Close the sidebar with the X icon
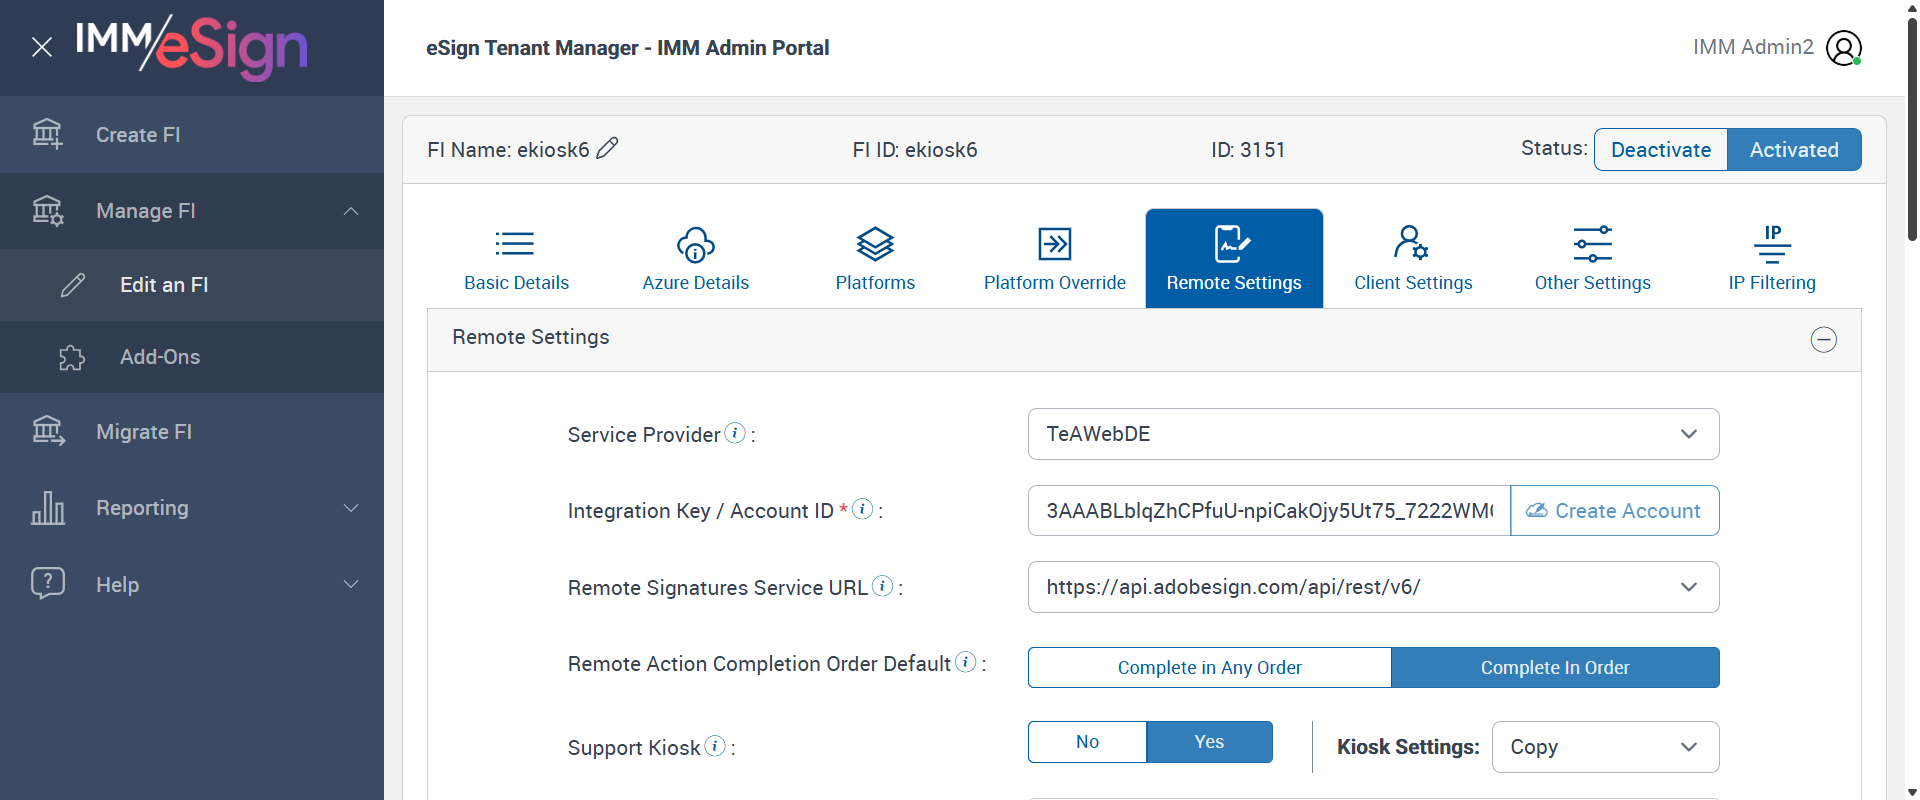 42,47
